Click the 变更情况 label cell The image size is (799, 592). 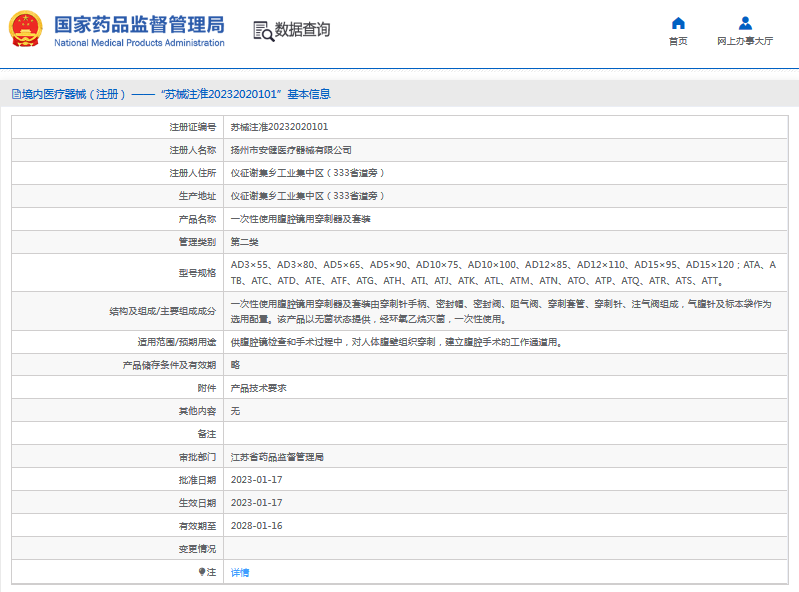tap(118, 549)
